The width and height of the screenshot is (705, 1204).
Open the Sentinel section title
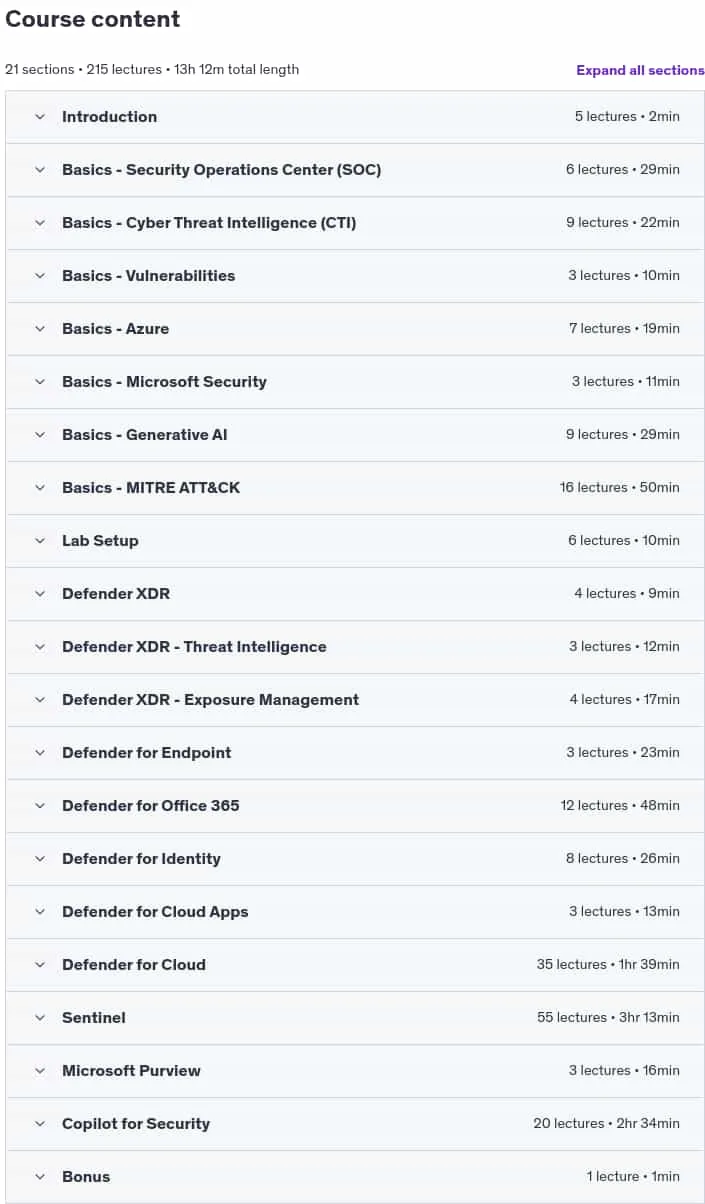pyautogui.click(x=94, y=1018)
